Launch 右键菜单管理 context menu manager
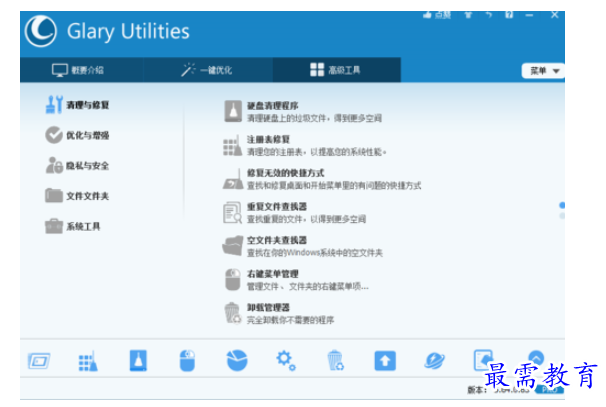606x407 pixels. (x=296, y=280)
